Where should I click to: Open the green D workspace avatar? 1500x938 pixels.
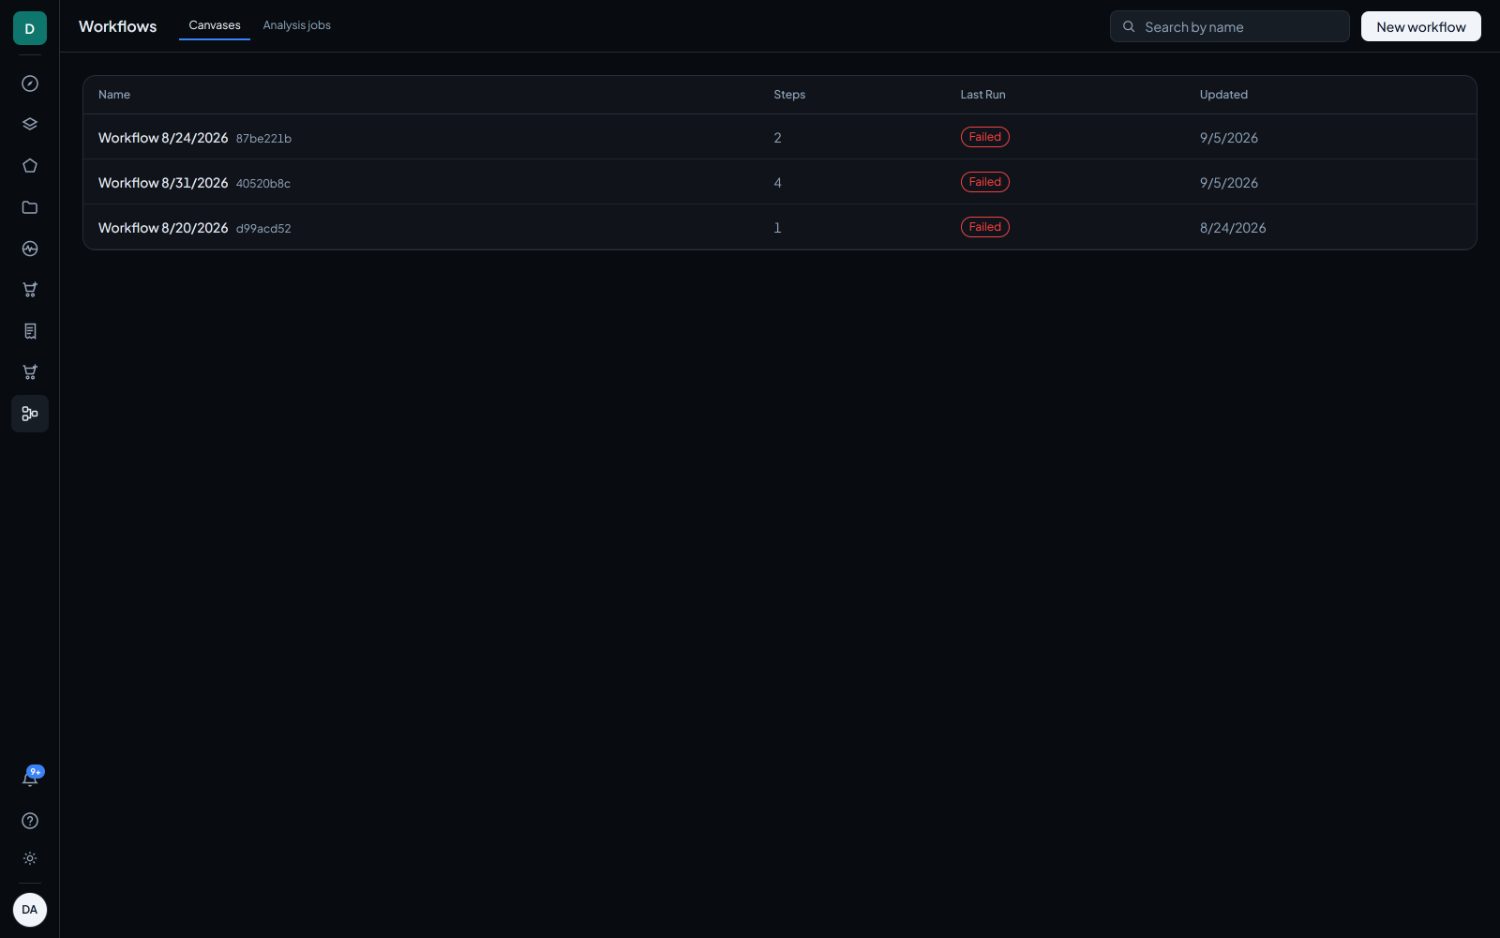[29, 28]
